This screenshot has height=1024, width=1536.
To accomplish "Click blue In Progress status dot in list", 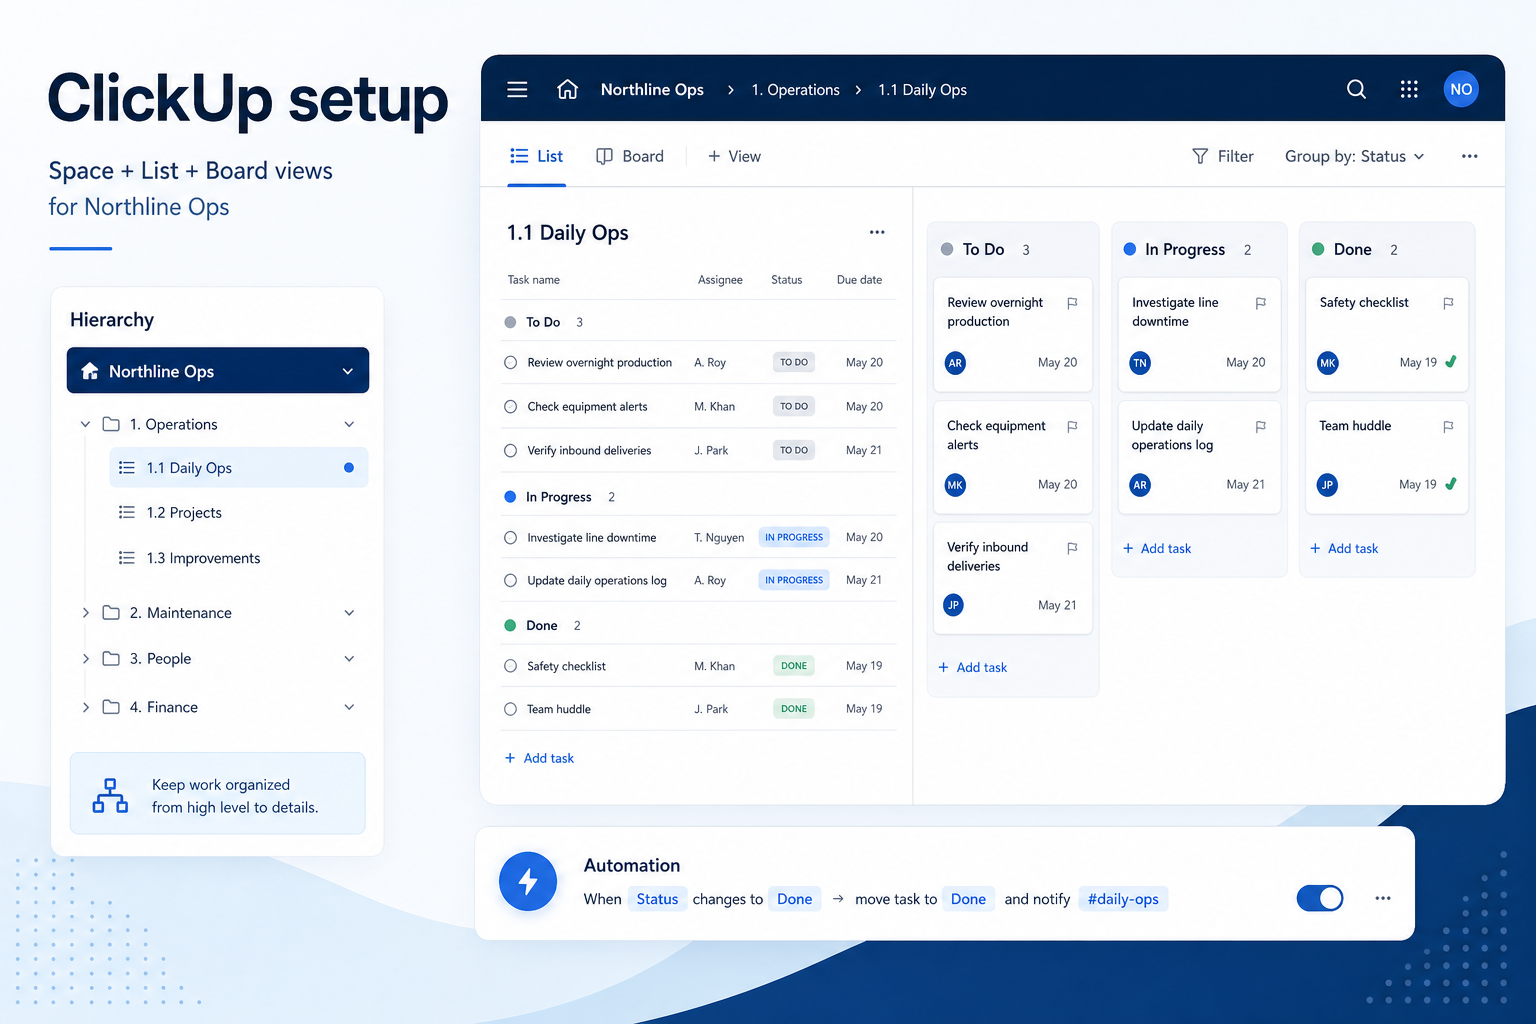I will point(510,496).
